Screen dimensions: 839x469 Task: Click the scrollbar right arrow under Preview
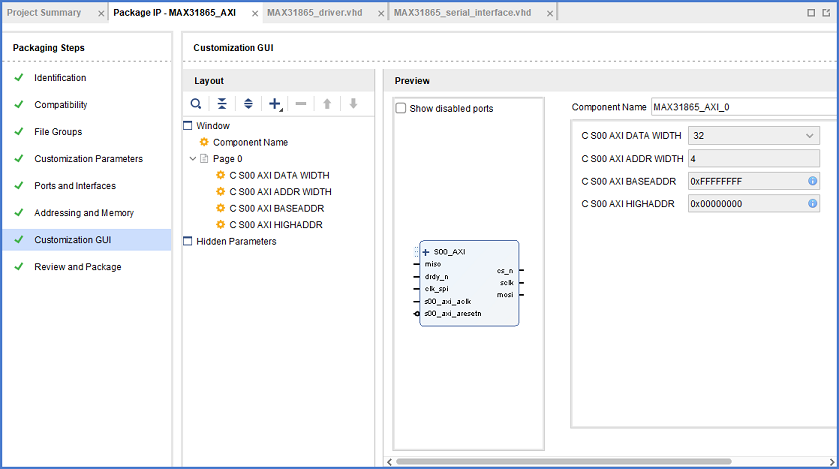click(x=832, y=462)
